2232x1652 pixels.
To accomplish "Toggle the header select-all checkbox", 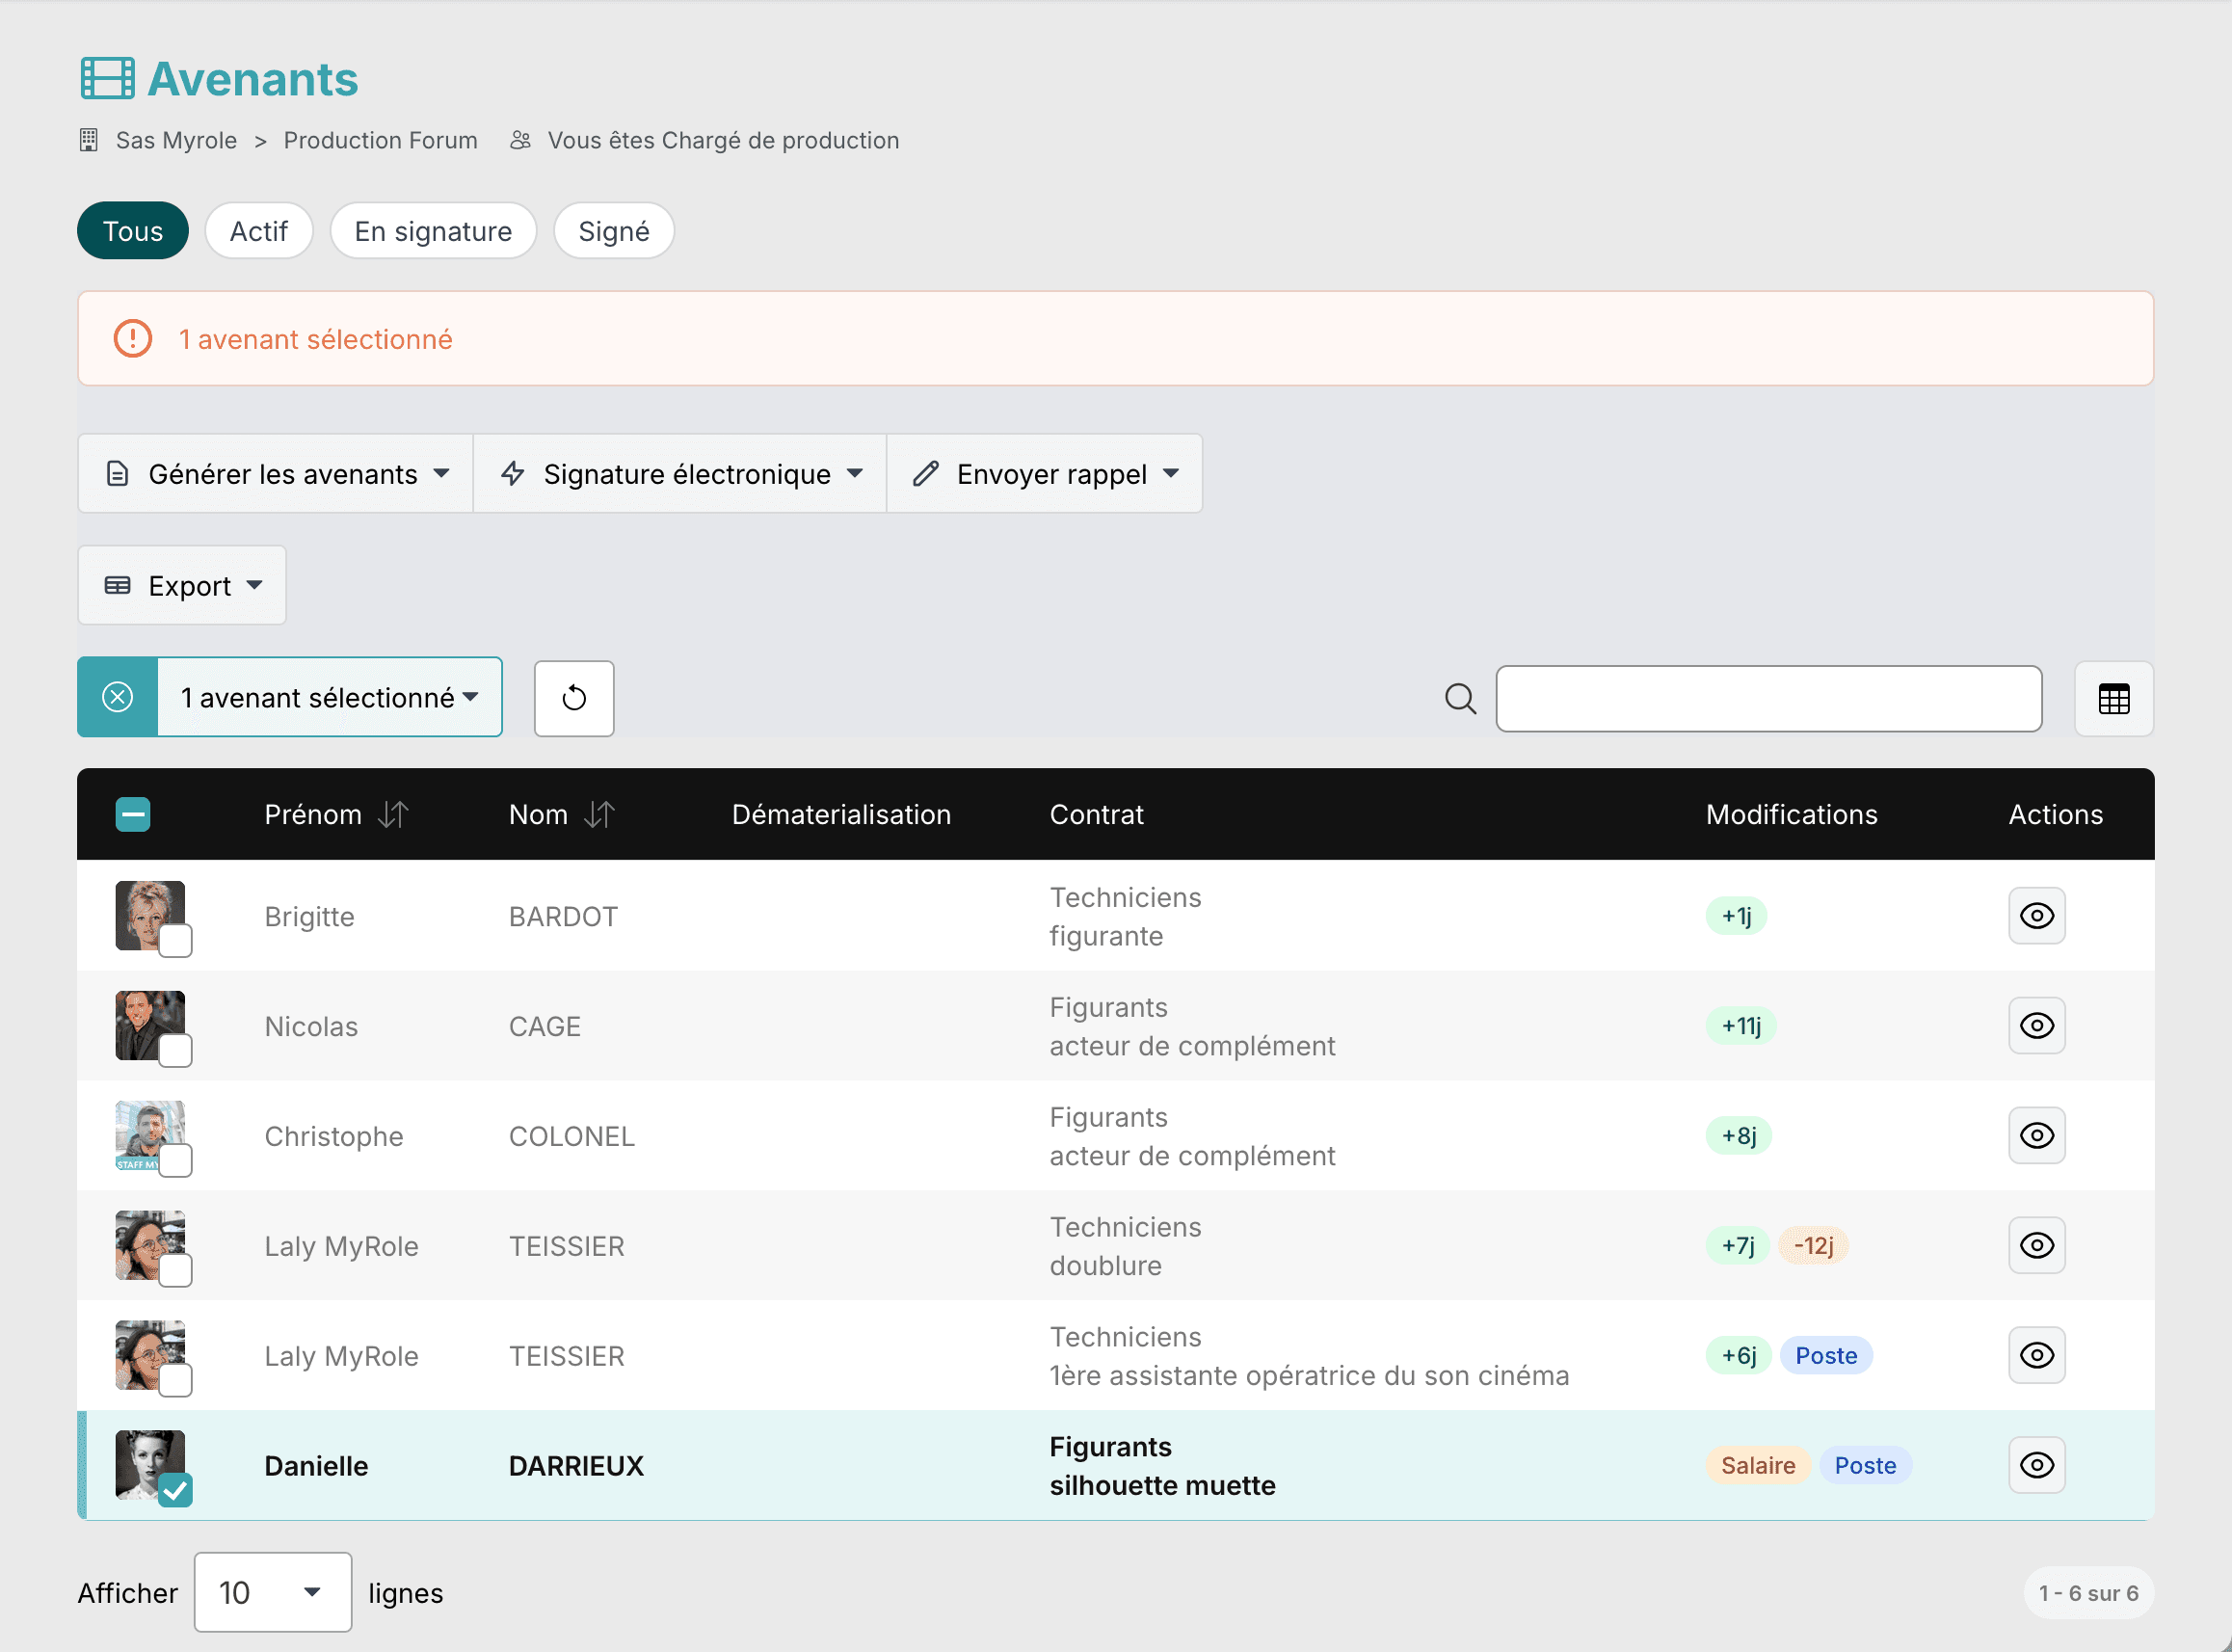I will (133, 815).
